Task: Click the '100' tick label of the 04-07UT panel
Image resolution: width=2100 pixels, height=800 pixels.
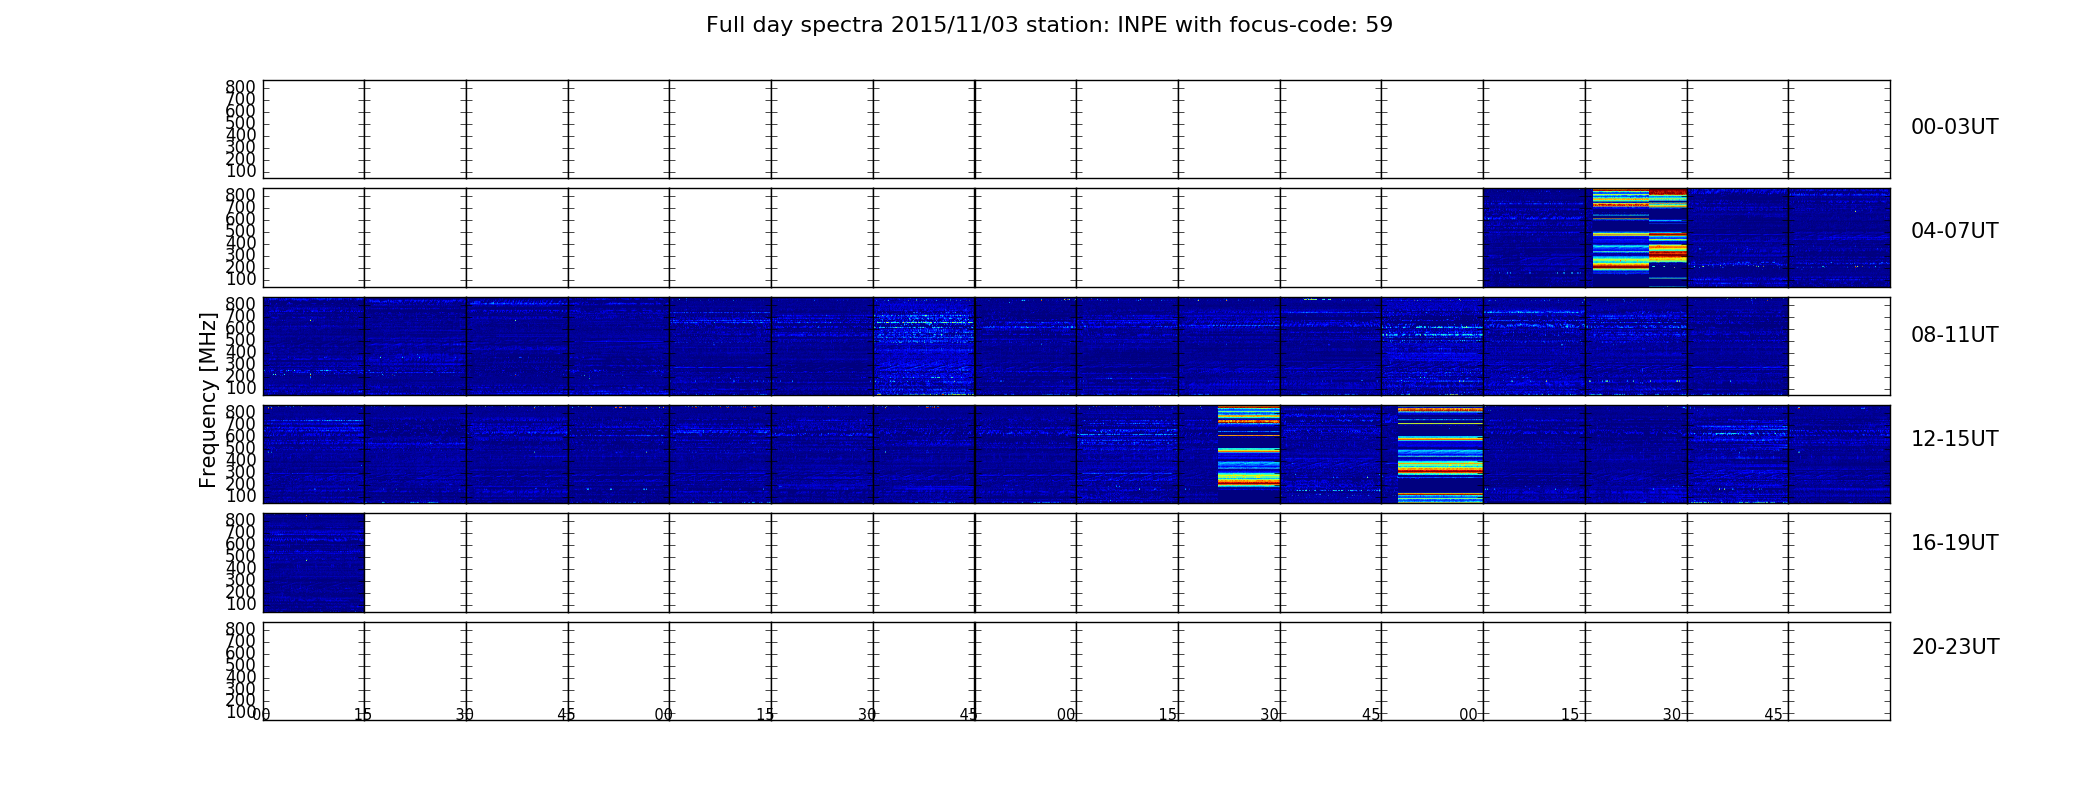Action: pyautogui.click(x=240, y=279)
